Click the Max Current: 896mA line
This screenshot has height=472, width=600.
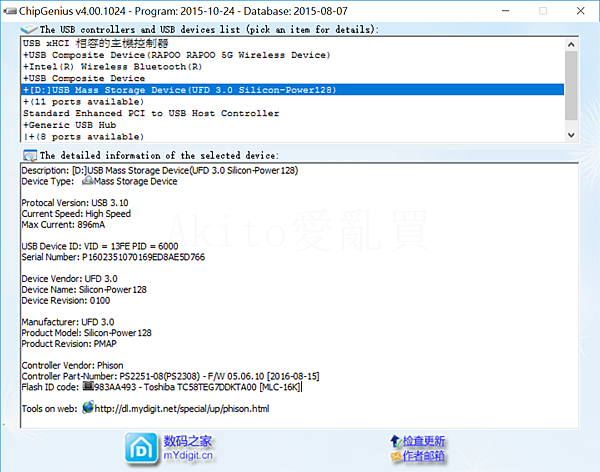click(63, 224)
